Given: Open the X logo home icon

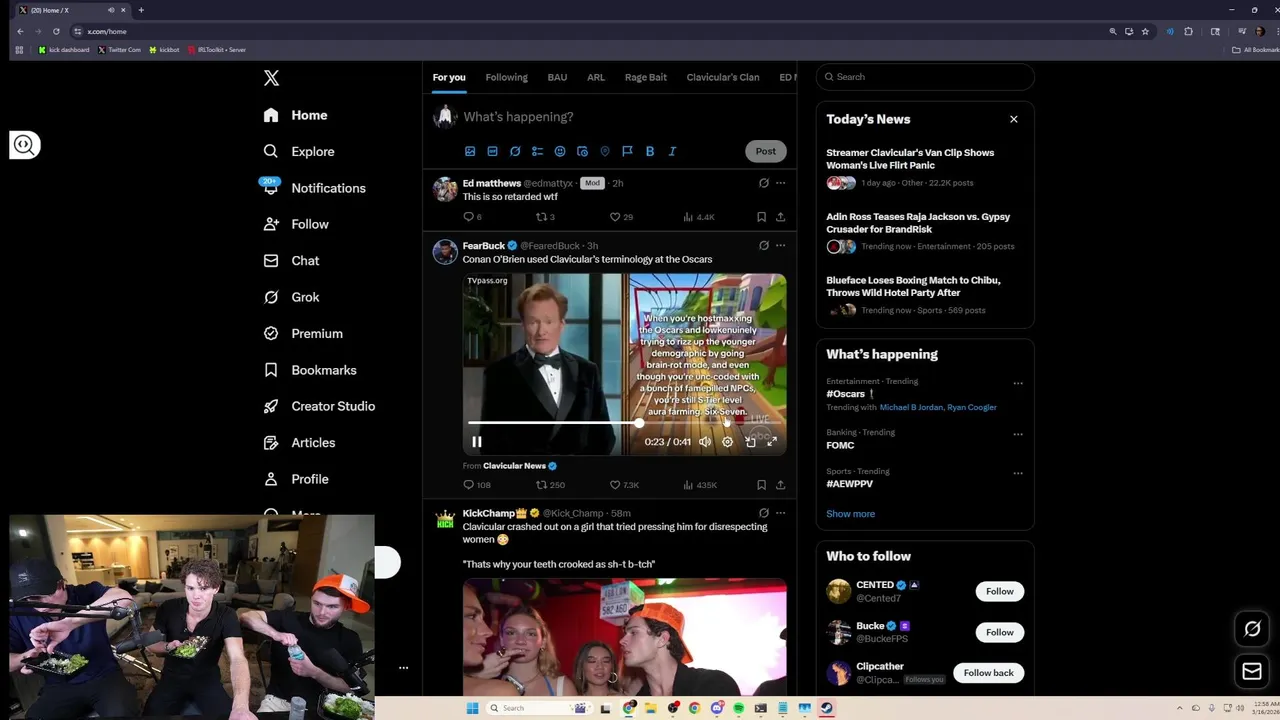Looking at the screenshot, I should tap(271, 78).
